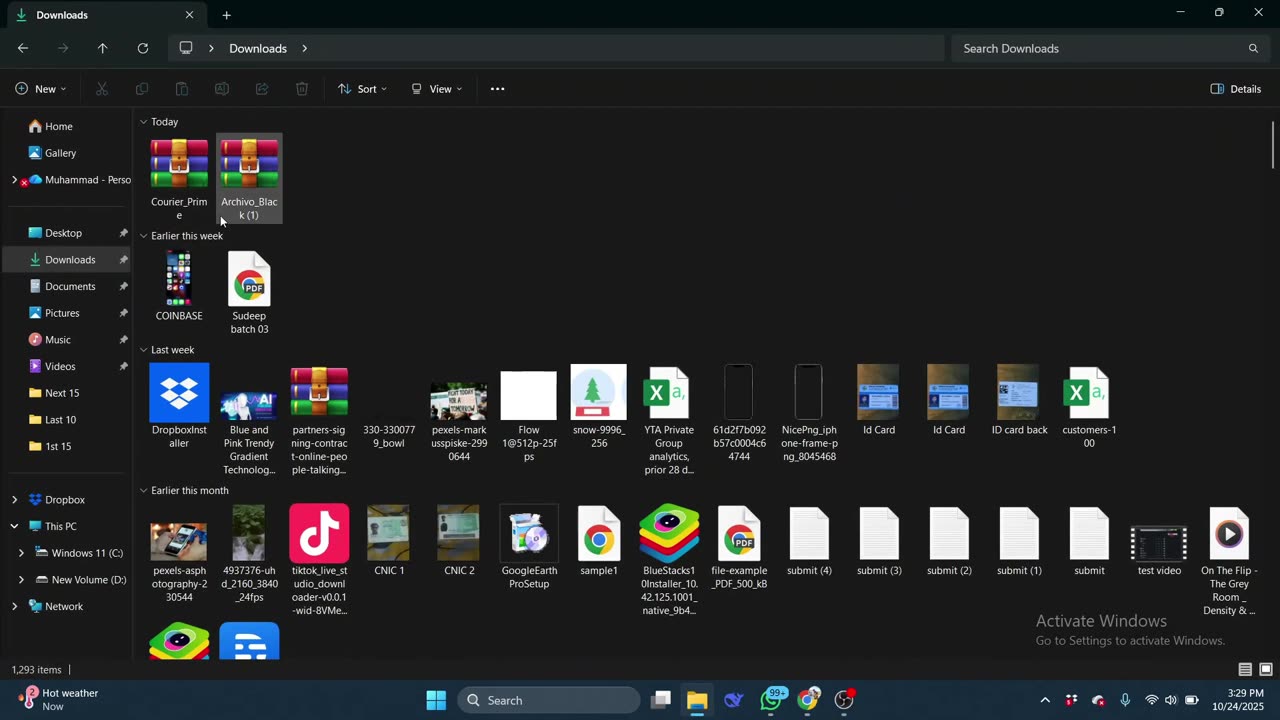Open the Windows Start menu
Image resolution: width=1280 pixels, height=720 pixels.
click(x=436, y=700)
